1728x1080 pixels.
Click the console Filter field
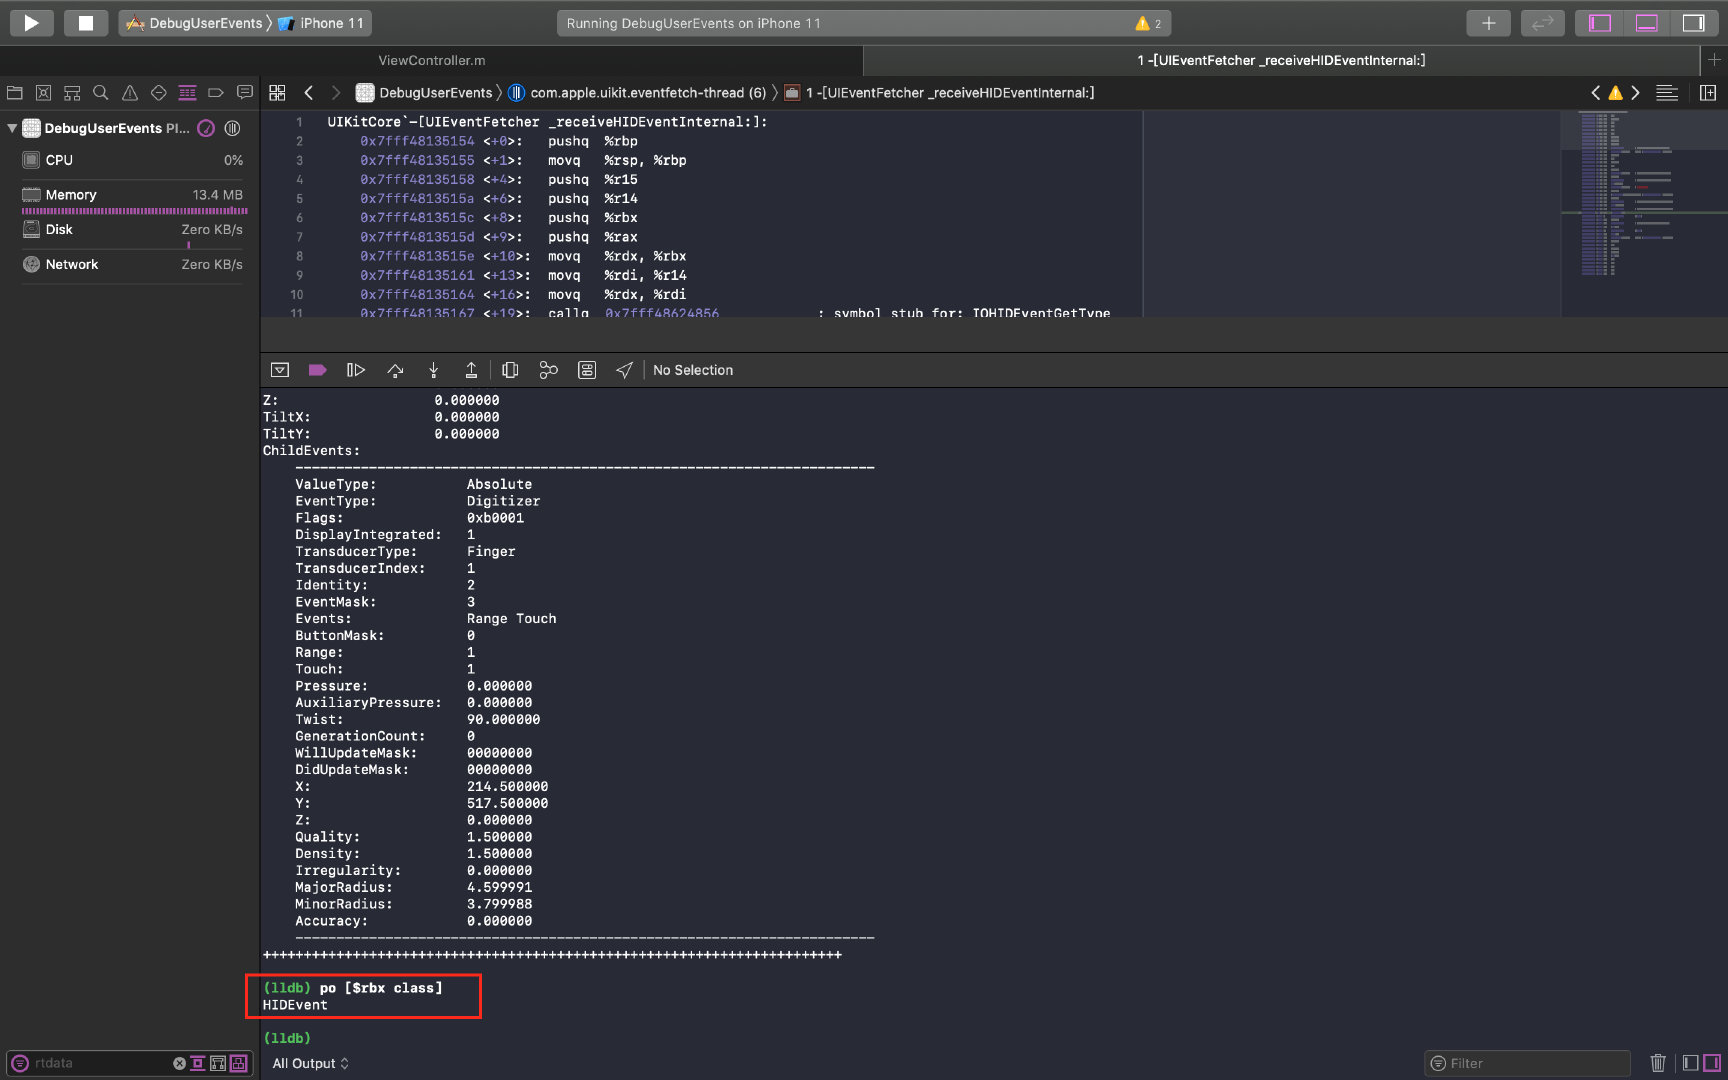click(1527, 1063)
